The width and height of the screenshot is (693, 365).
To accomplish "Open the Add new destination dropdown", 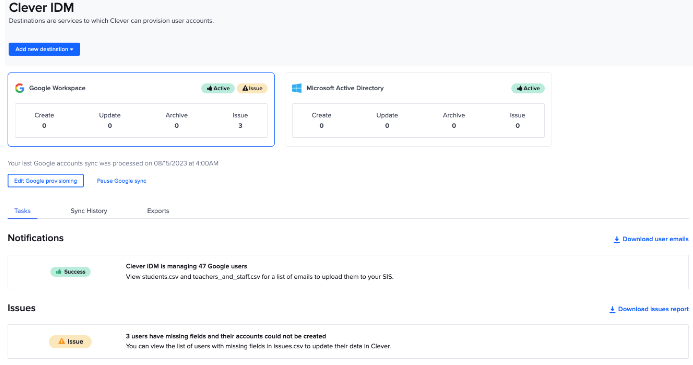I will click(x=44, y=49).
